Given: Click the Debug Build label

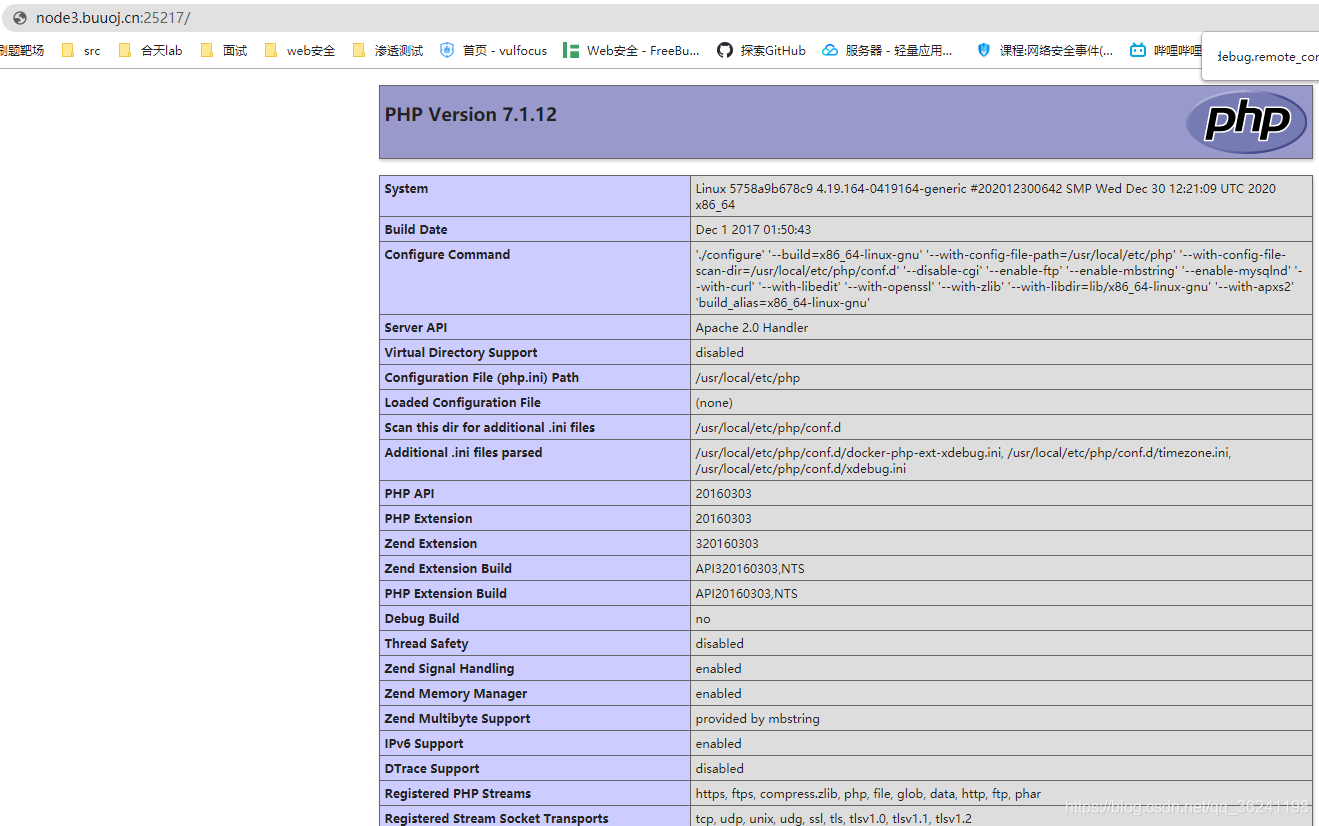Looking at the screenshot, I should [x=423, y=619].
